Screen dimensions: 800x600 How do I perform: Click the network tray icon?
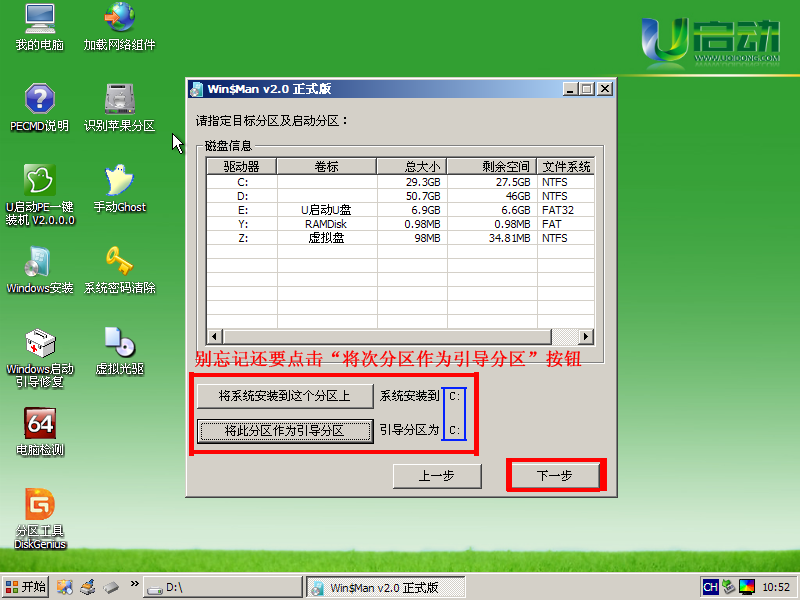pos(729,587)
